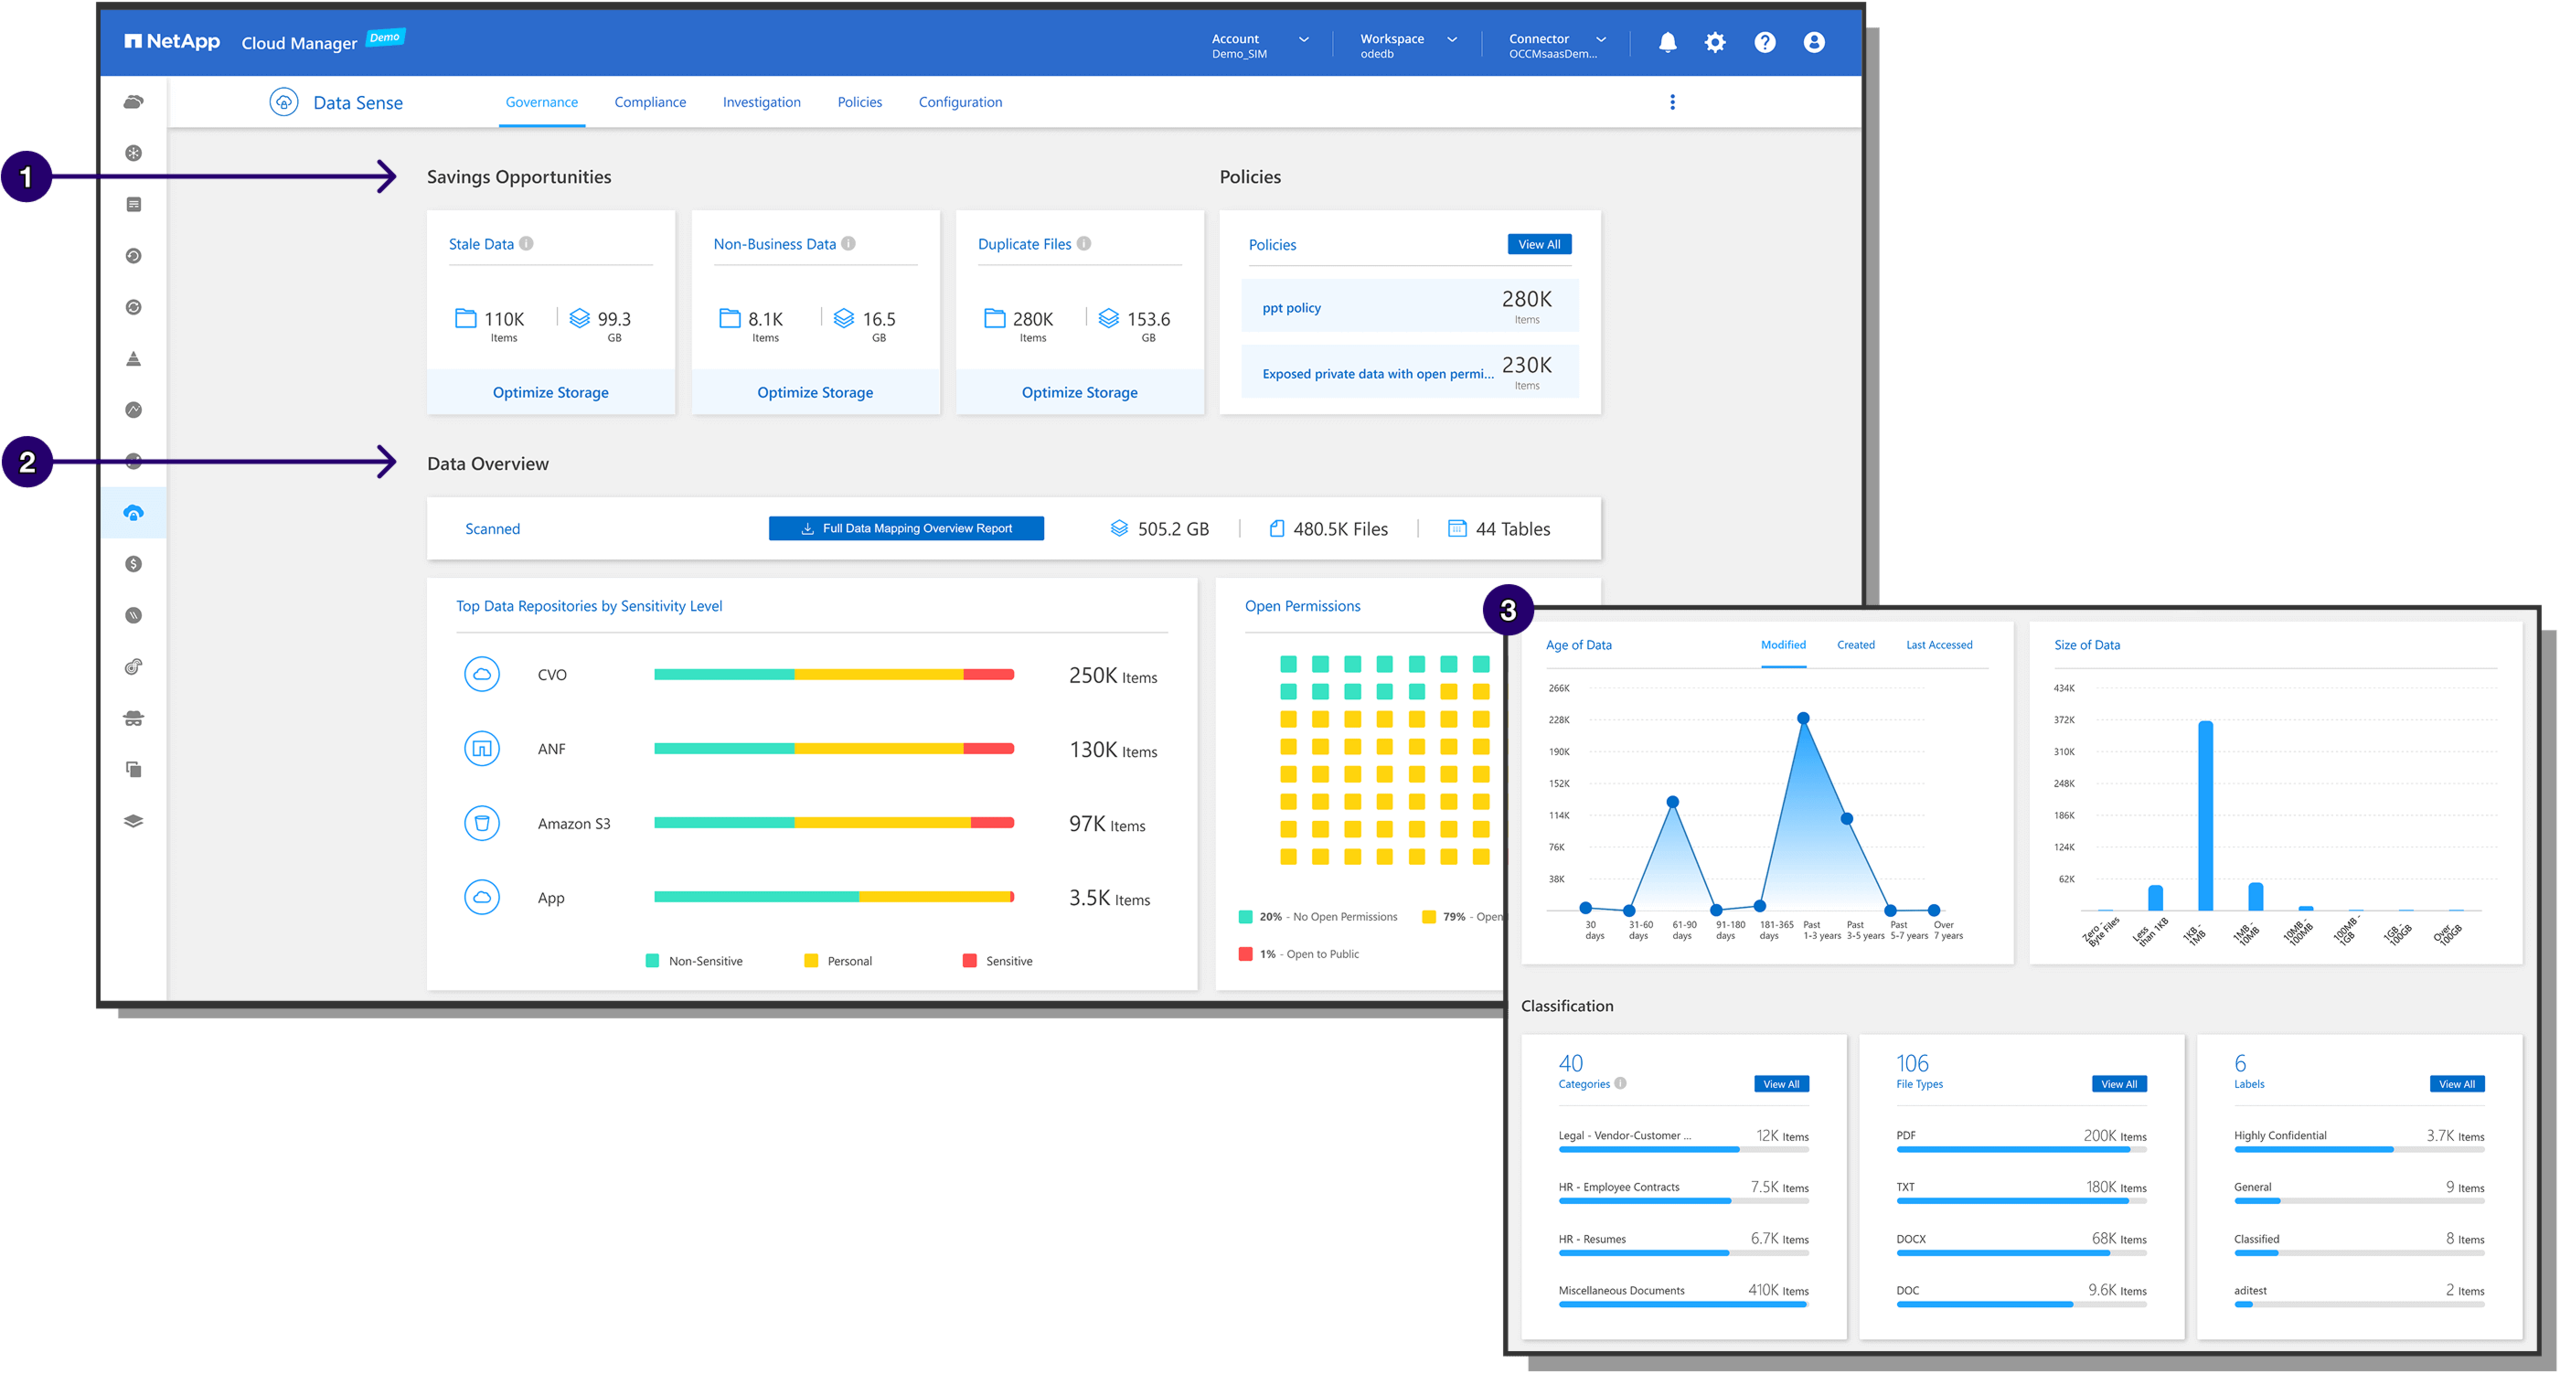Select the Canvas cloud icon in the sidebar
Viewport: 2560px width, 1374px height.
(x=133, y=101)
